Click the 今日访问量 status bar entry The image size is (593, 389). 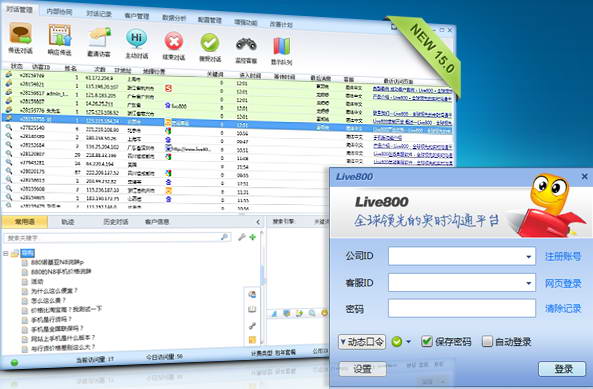coord(164,356)
